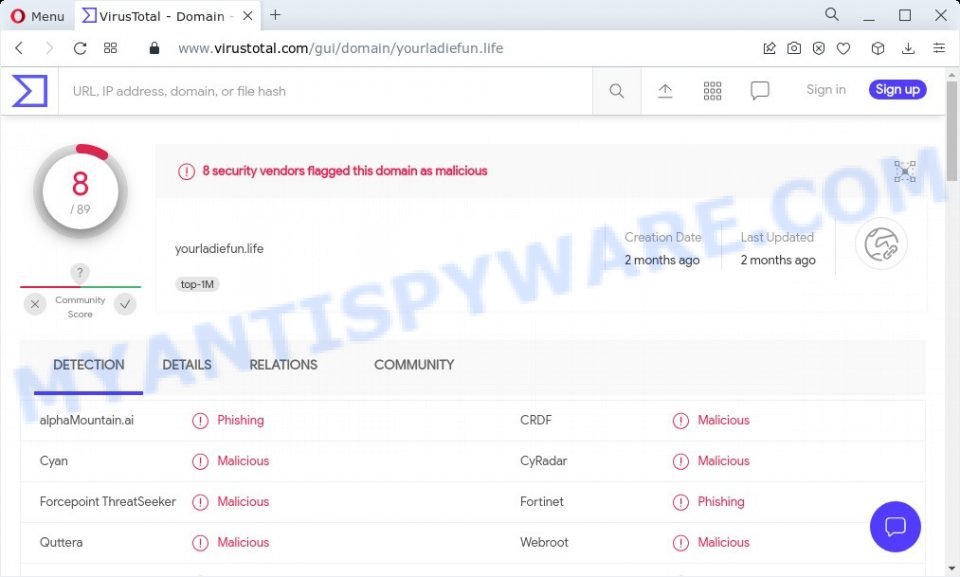Take a snapshot with the camera icon
This screenshot has height=577, width=960.
pos(794,48)
